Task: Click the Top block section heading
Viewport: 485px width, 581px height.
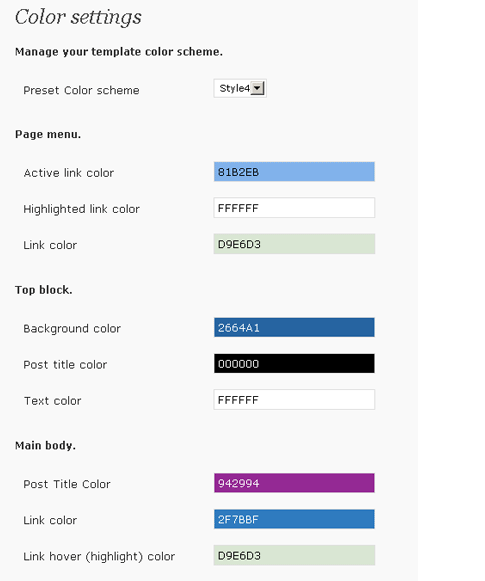Action: click(43, 290)
